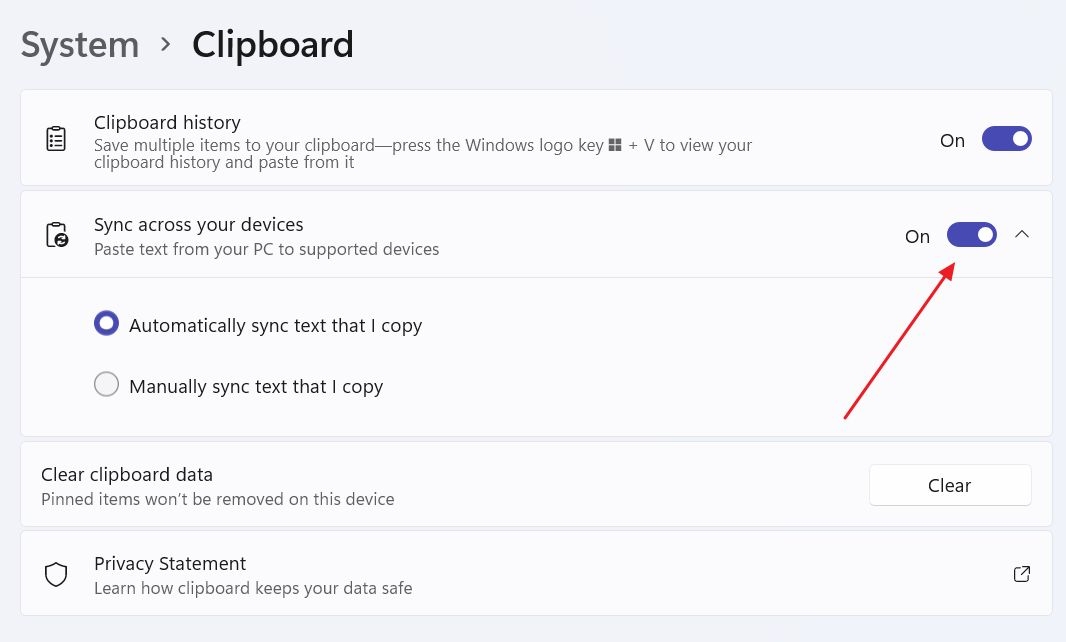Turn off Sync across your devices
Viewport: 1066px width, 642px height.
(x=971, y=234)
